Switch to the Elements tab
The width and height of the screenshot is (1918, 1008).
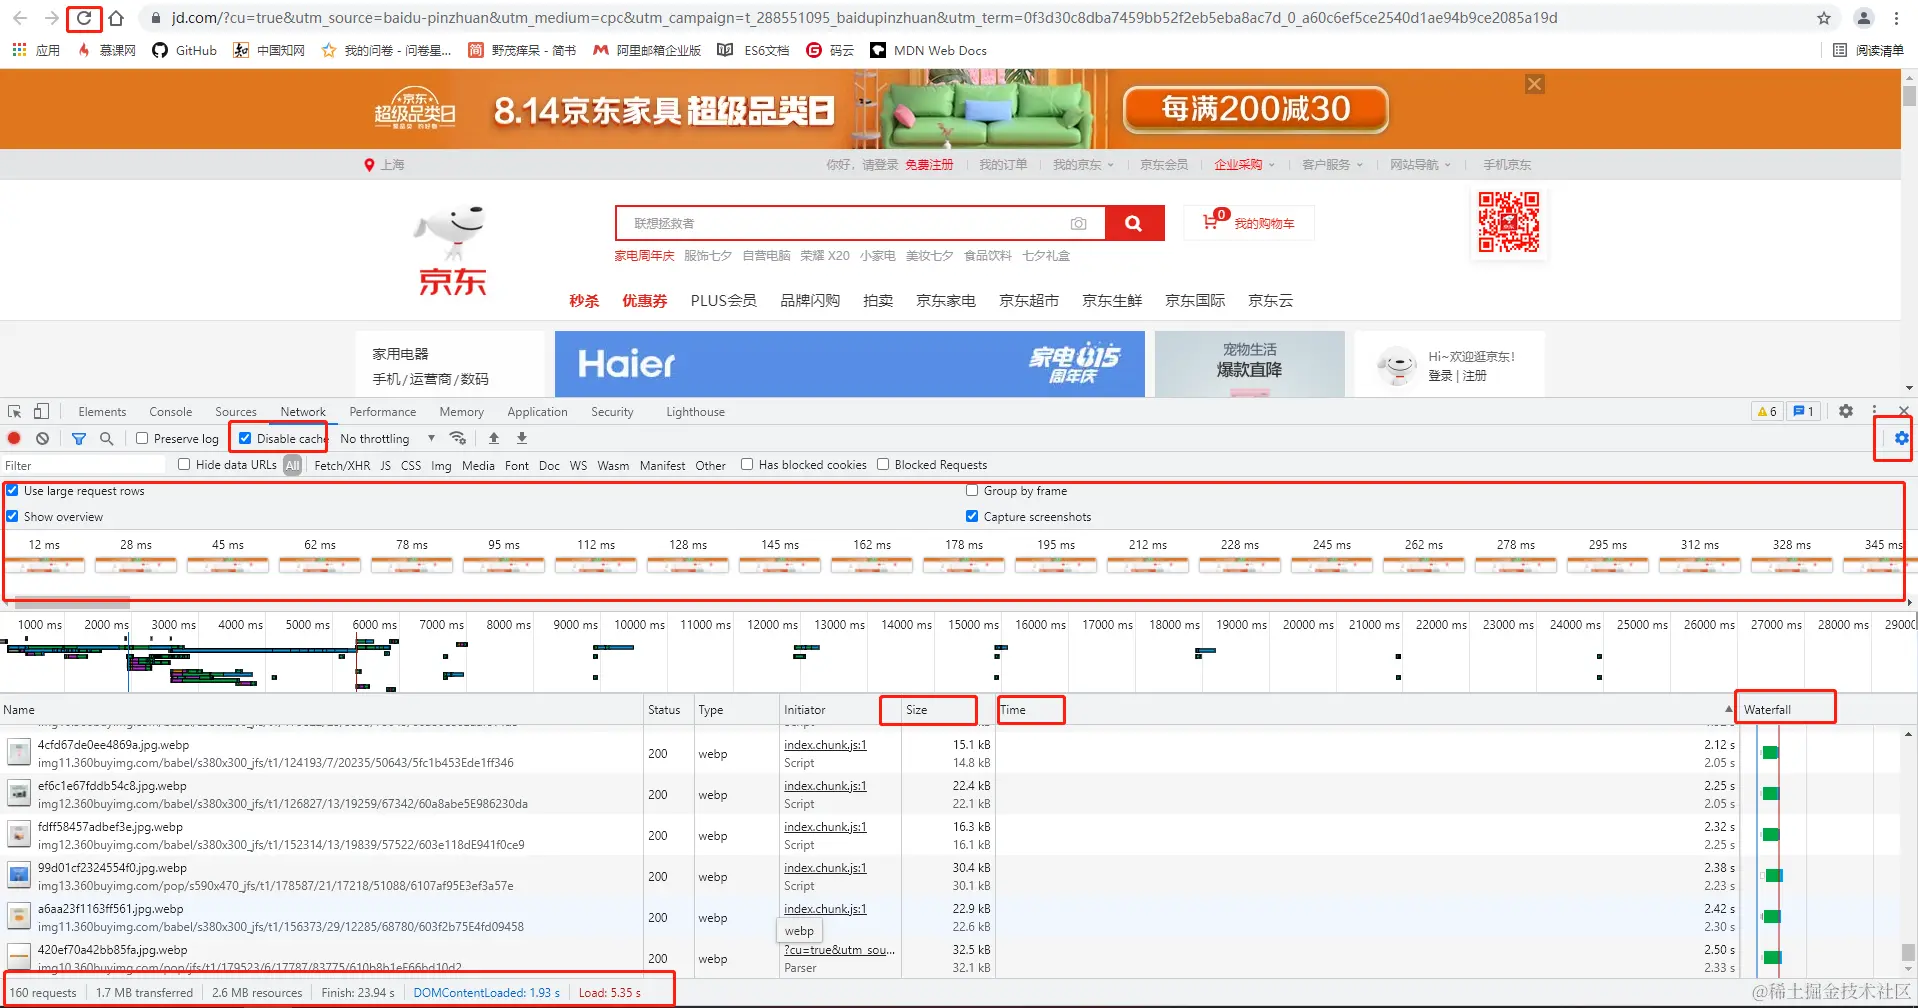pos(102,412)
